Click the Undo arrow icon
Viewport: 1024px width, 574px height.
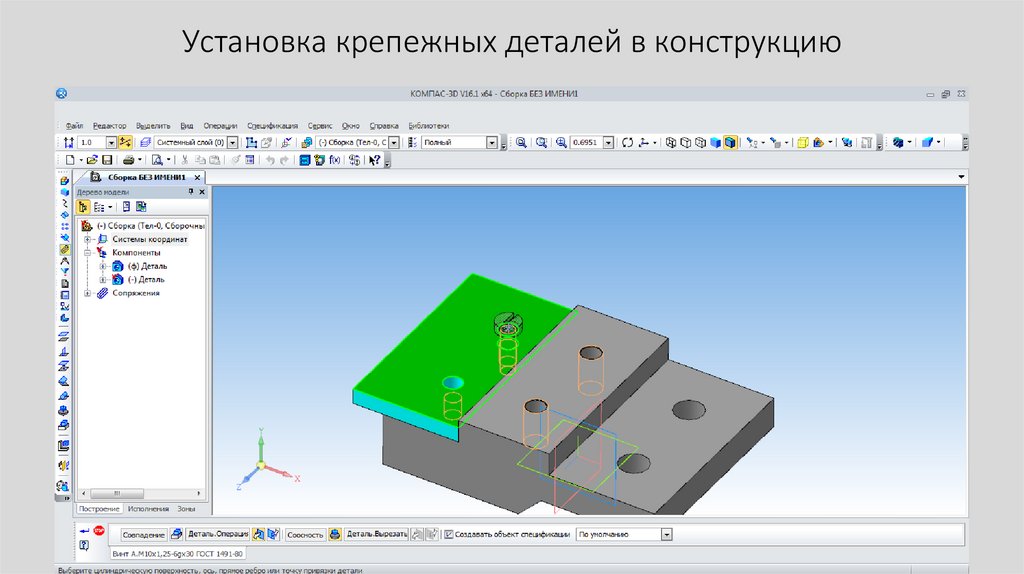coord(270,160)
